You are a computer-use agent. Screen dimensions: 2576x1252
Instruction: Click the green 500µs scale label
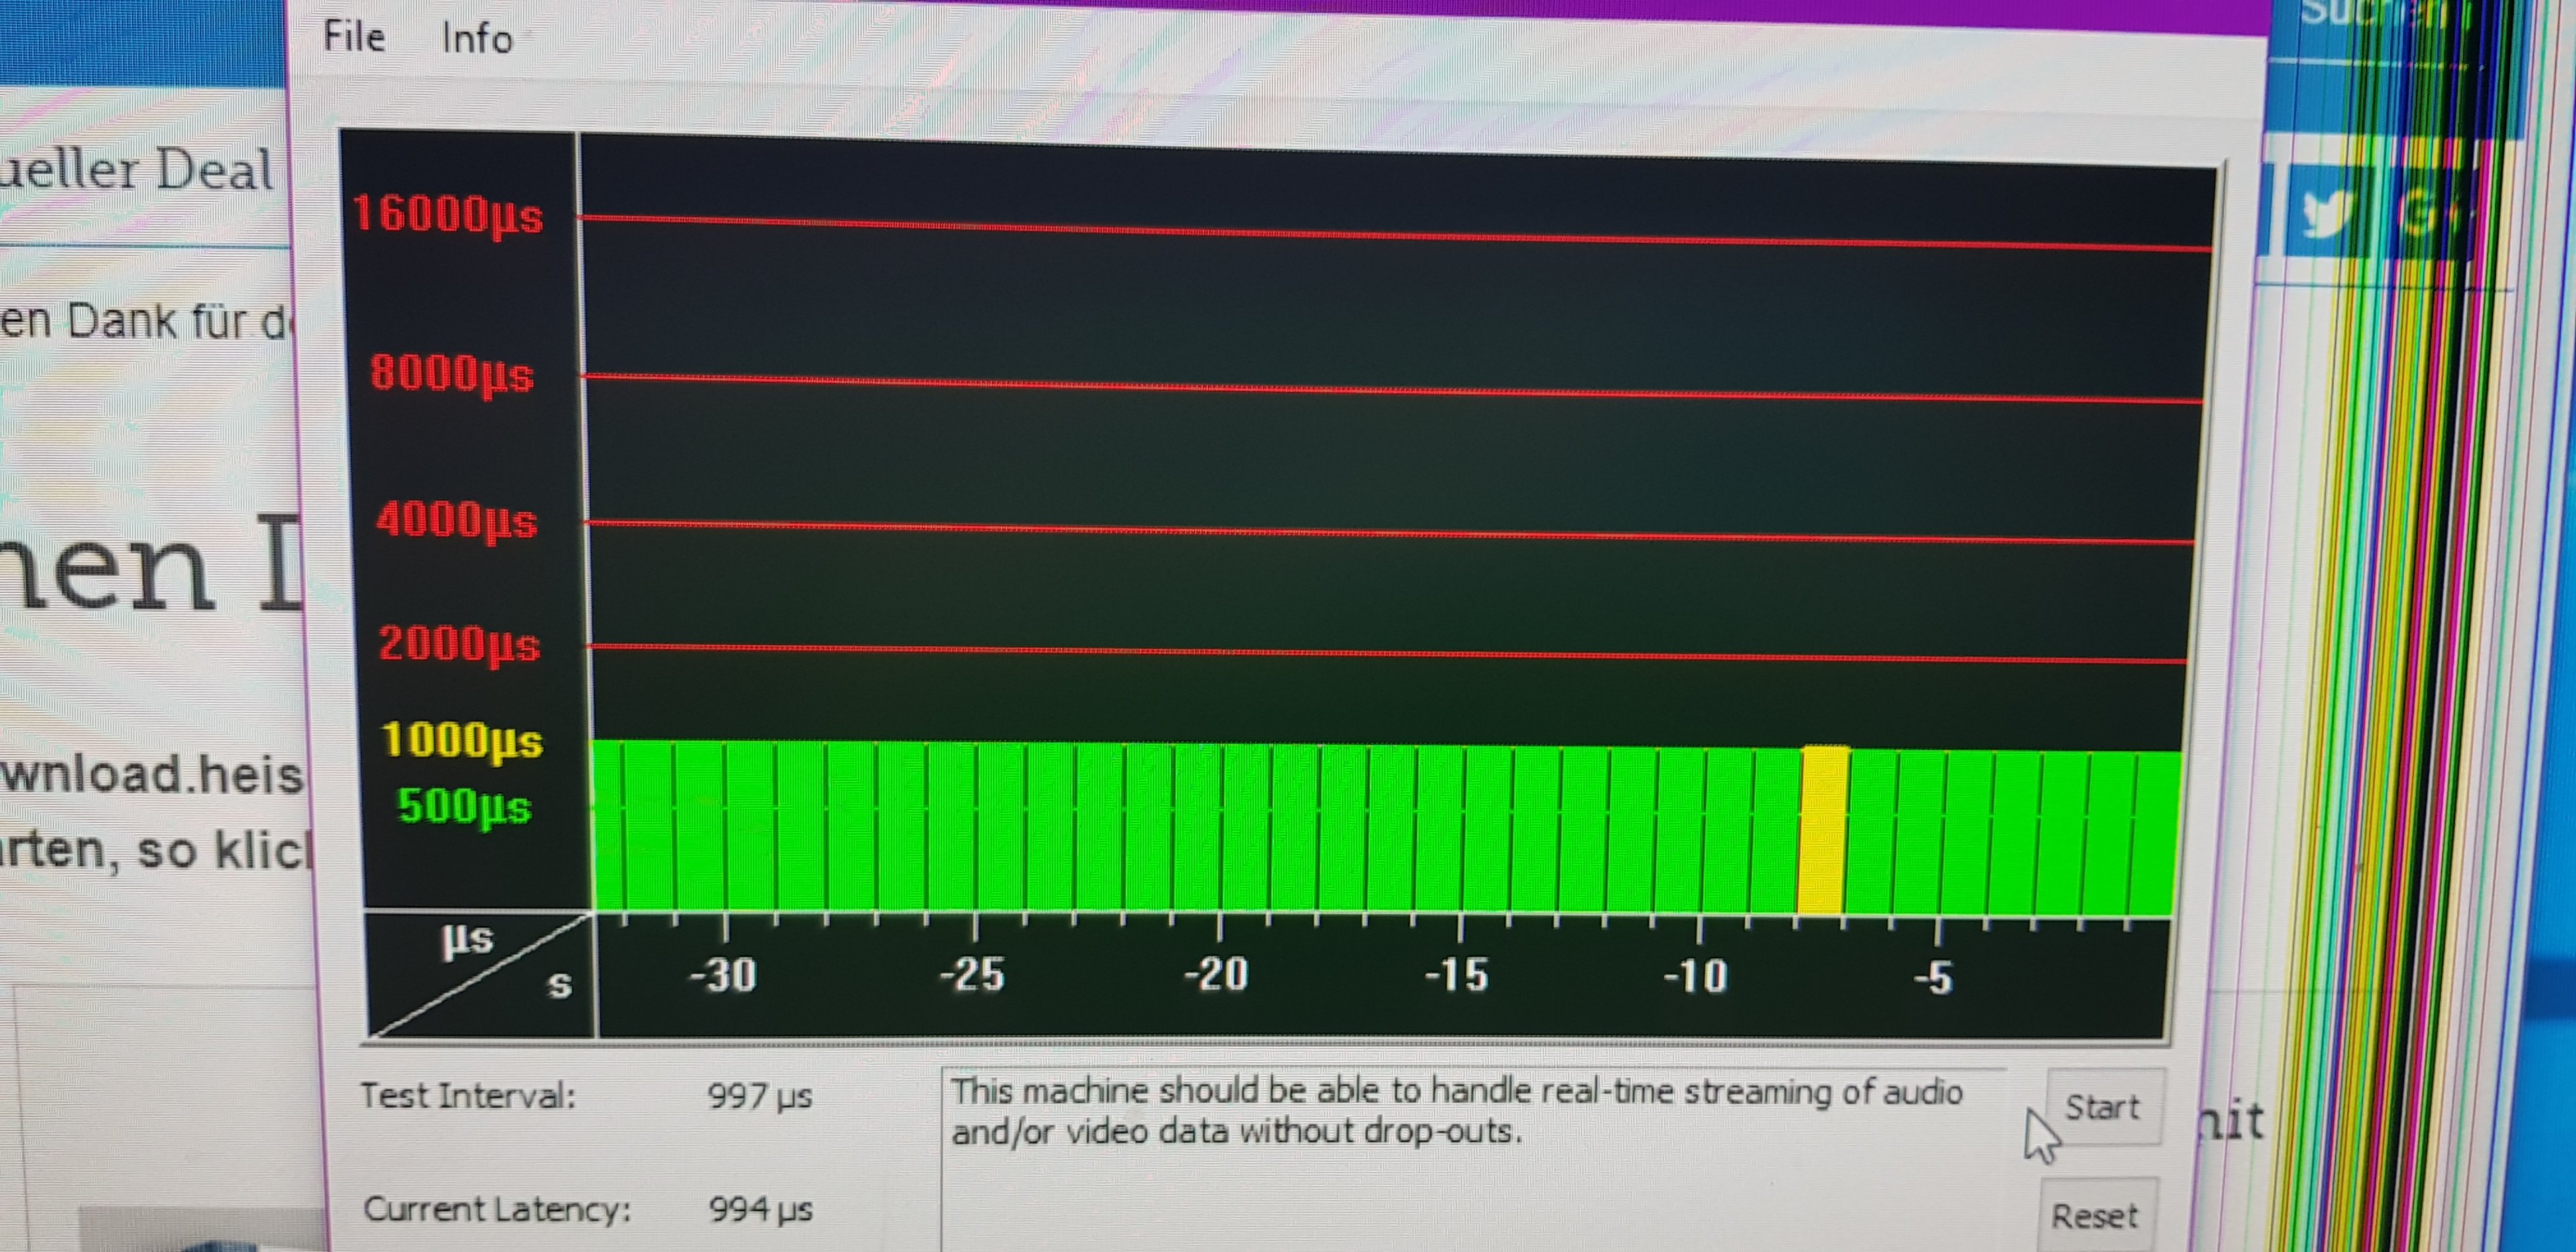point(464,807)
